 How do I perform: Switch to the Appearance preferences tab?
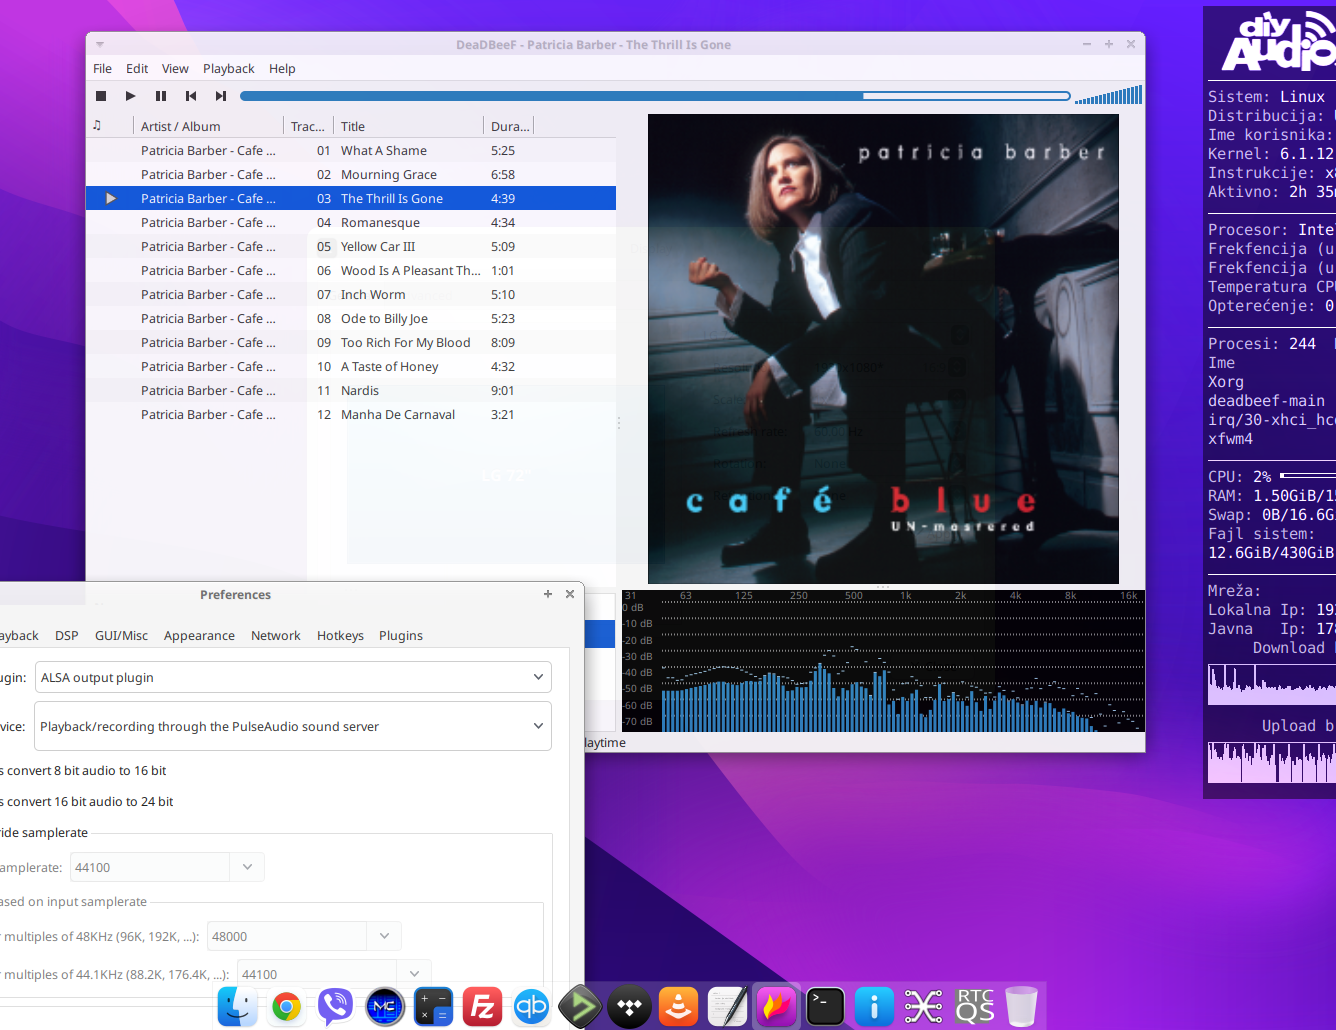pos(199,636)
